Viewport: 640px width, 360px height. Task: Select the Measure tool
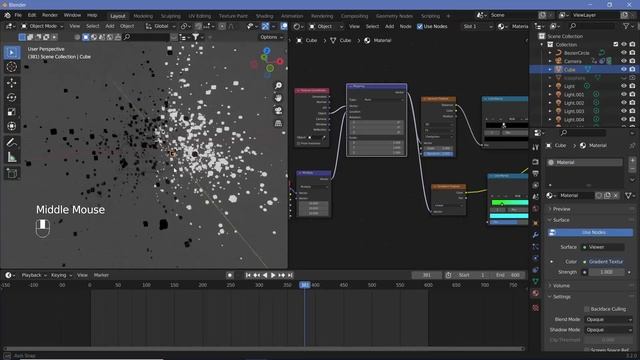pyautogui.click(x=11, y=157)
